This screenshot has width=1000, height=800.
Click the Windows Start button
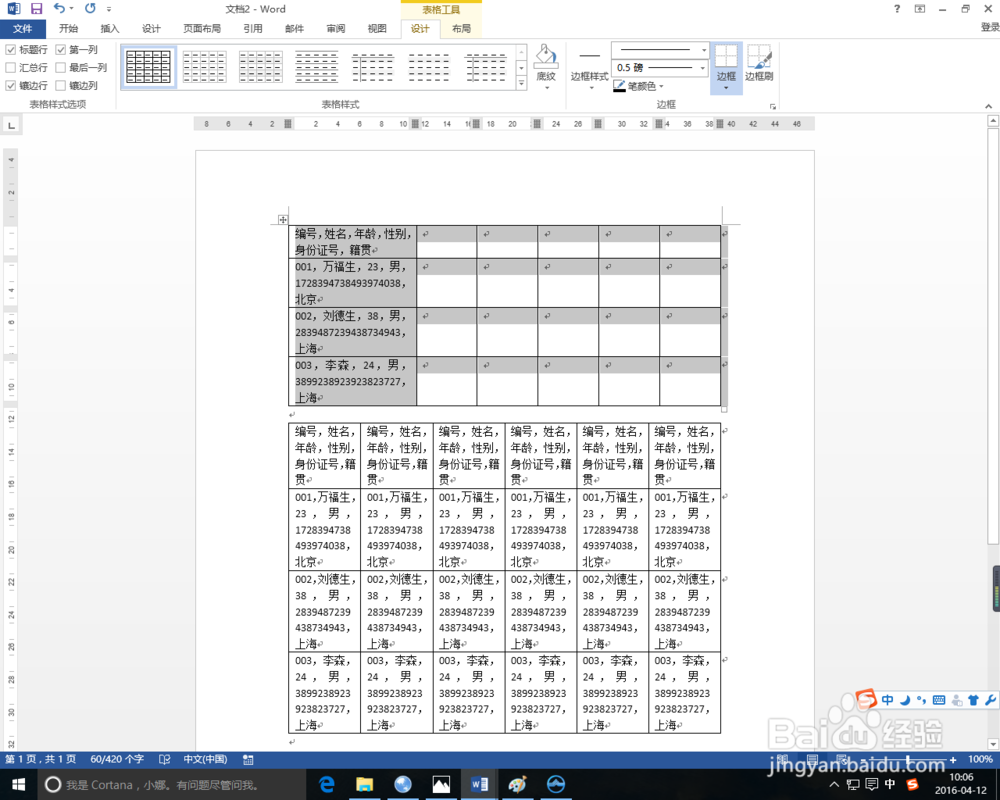[x=18, y=784]
